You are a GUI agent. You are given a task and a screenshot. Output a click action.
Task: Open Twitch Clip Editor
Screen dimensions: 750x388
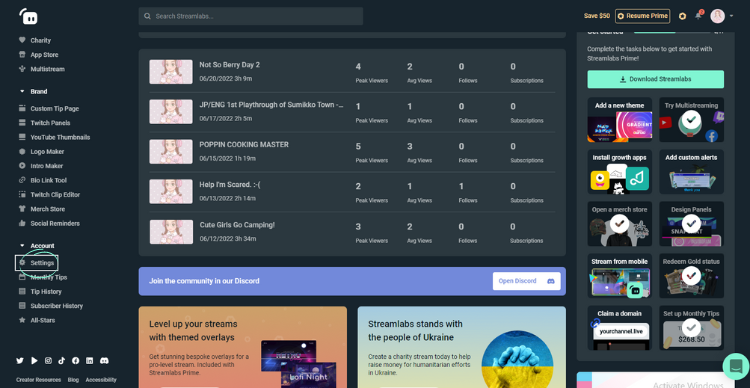(55, 195)
